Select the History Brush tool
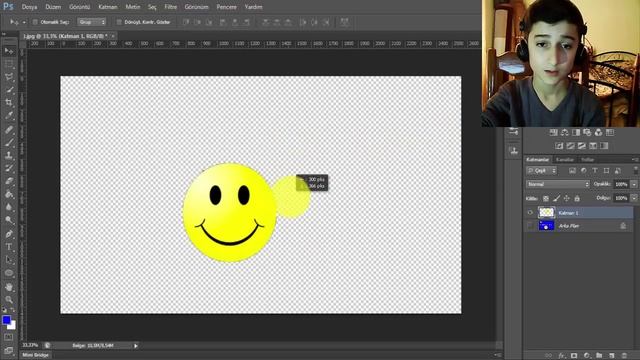640x360 pixels. 9,168
